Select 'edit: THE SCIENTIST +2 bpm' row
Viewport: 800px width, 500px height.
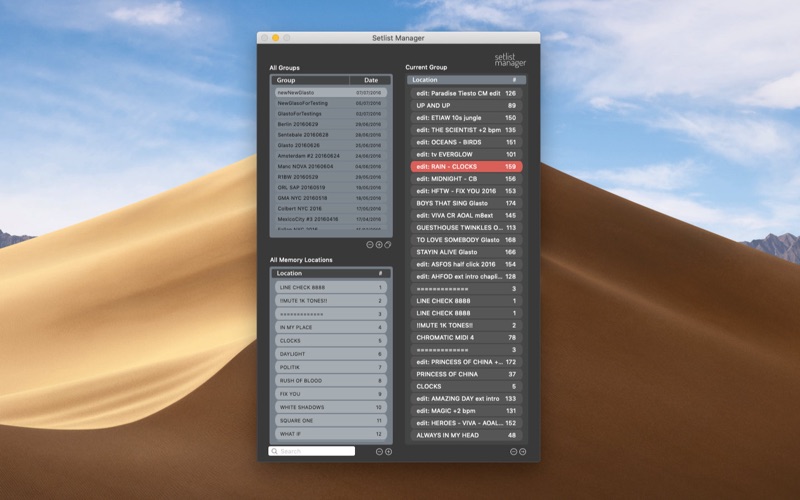point(466,130)
